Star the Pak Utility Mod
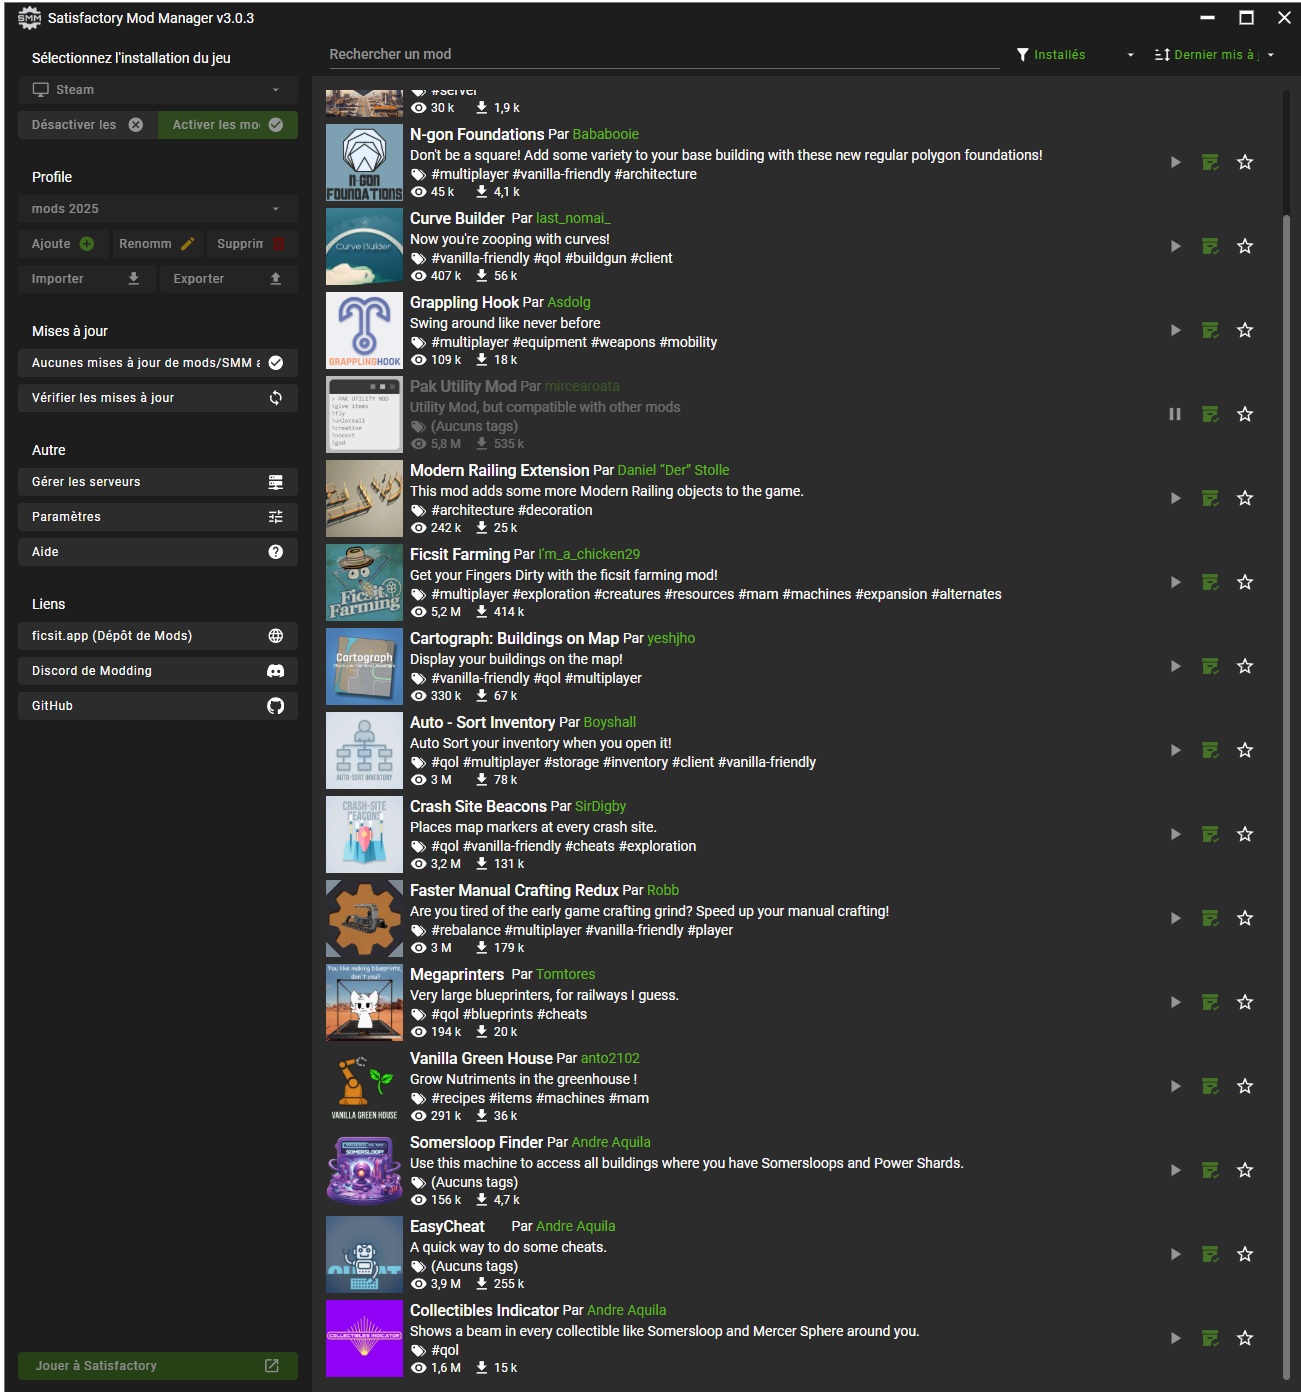 (1245, 414)
